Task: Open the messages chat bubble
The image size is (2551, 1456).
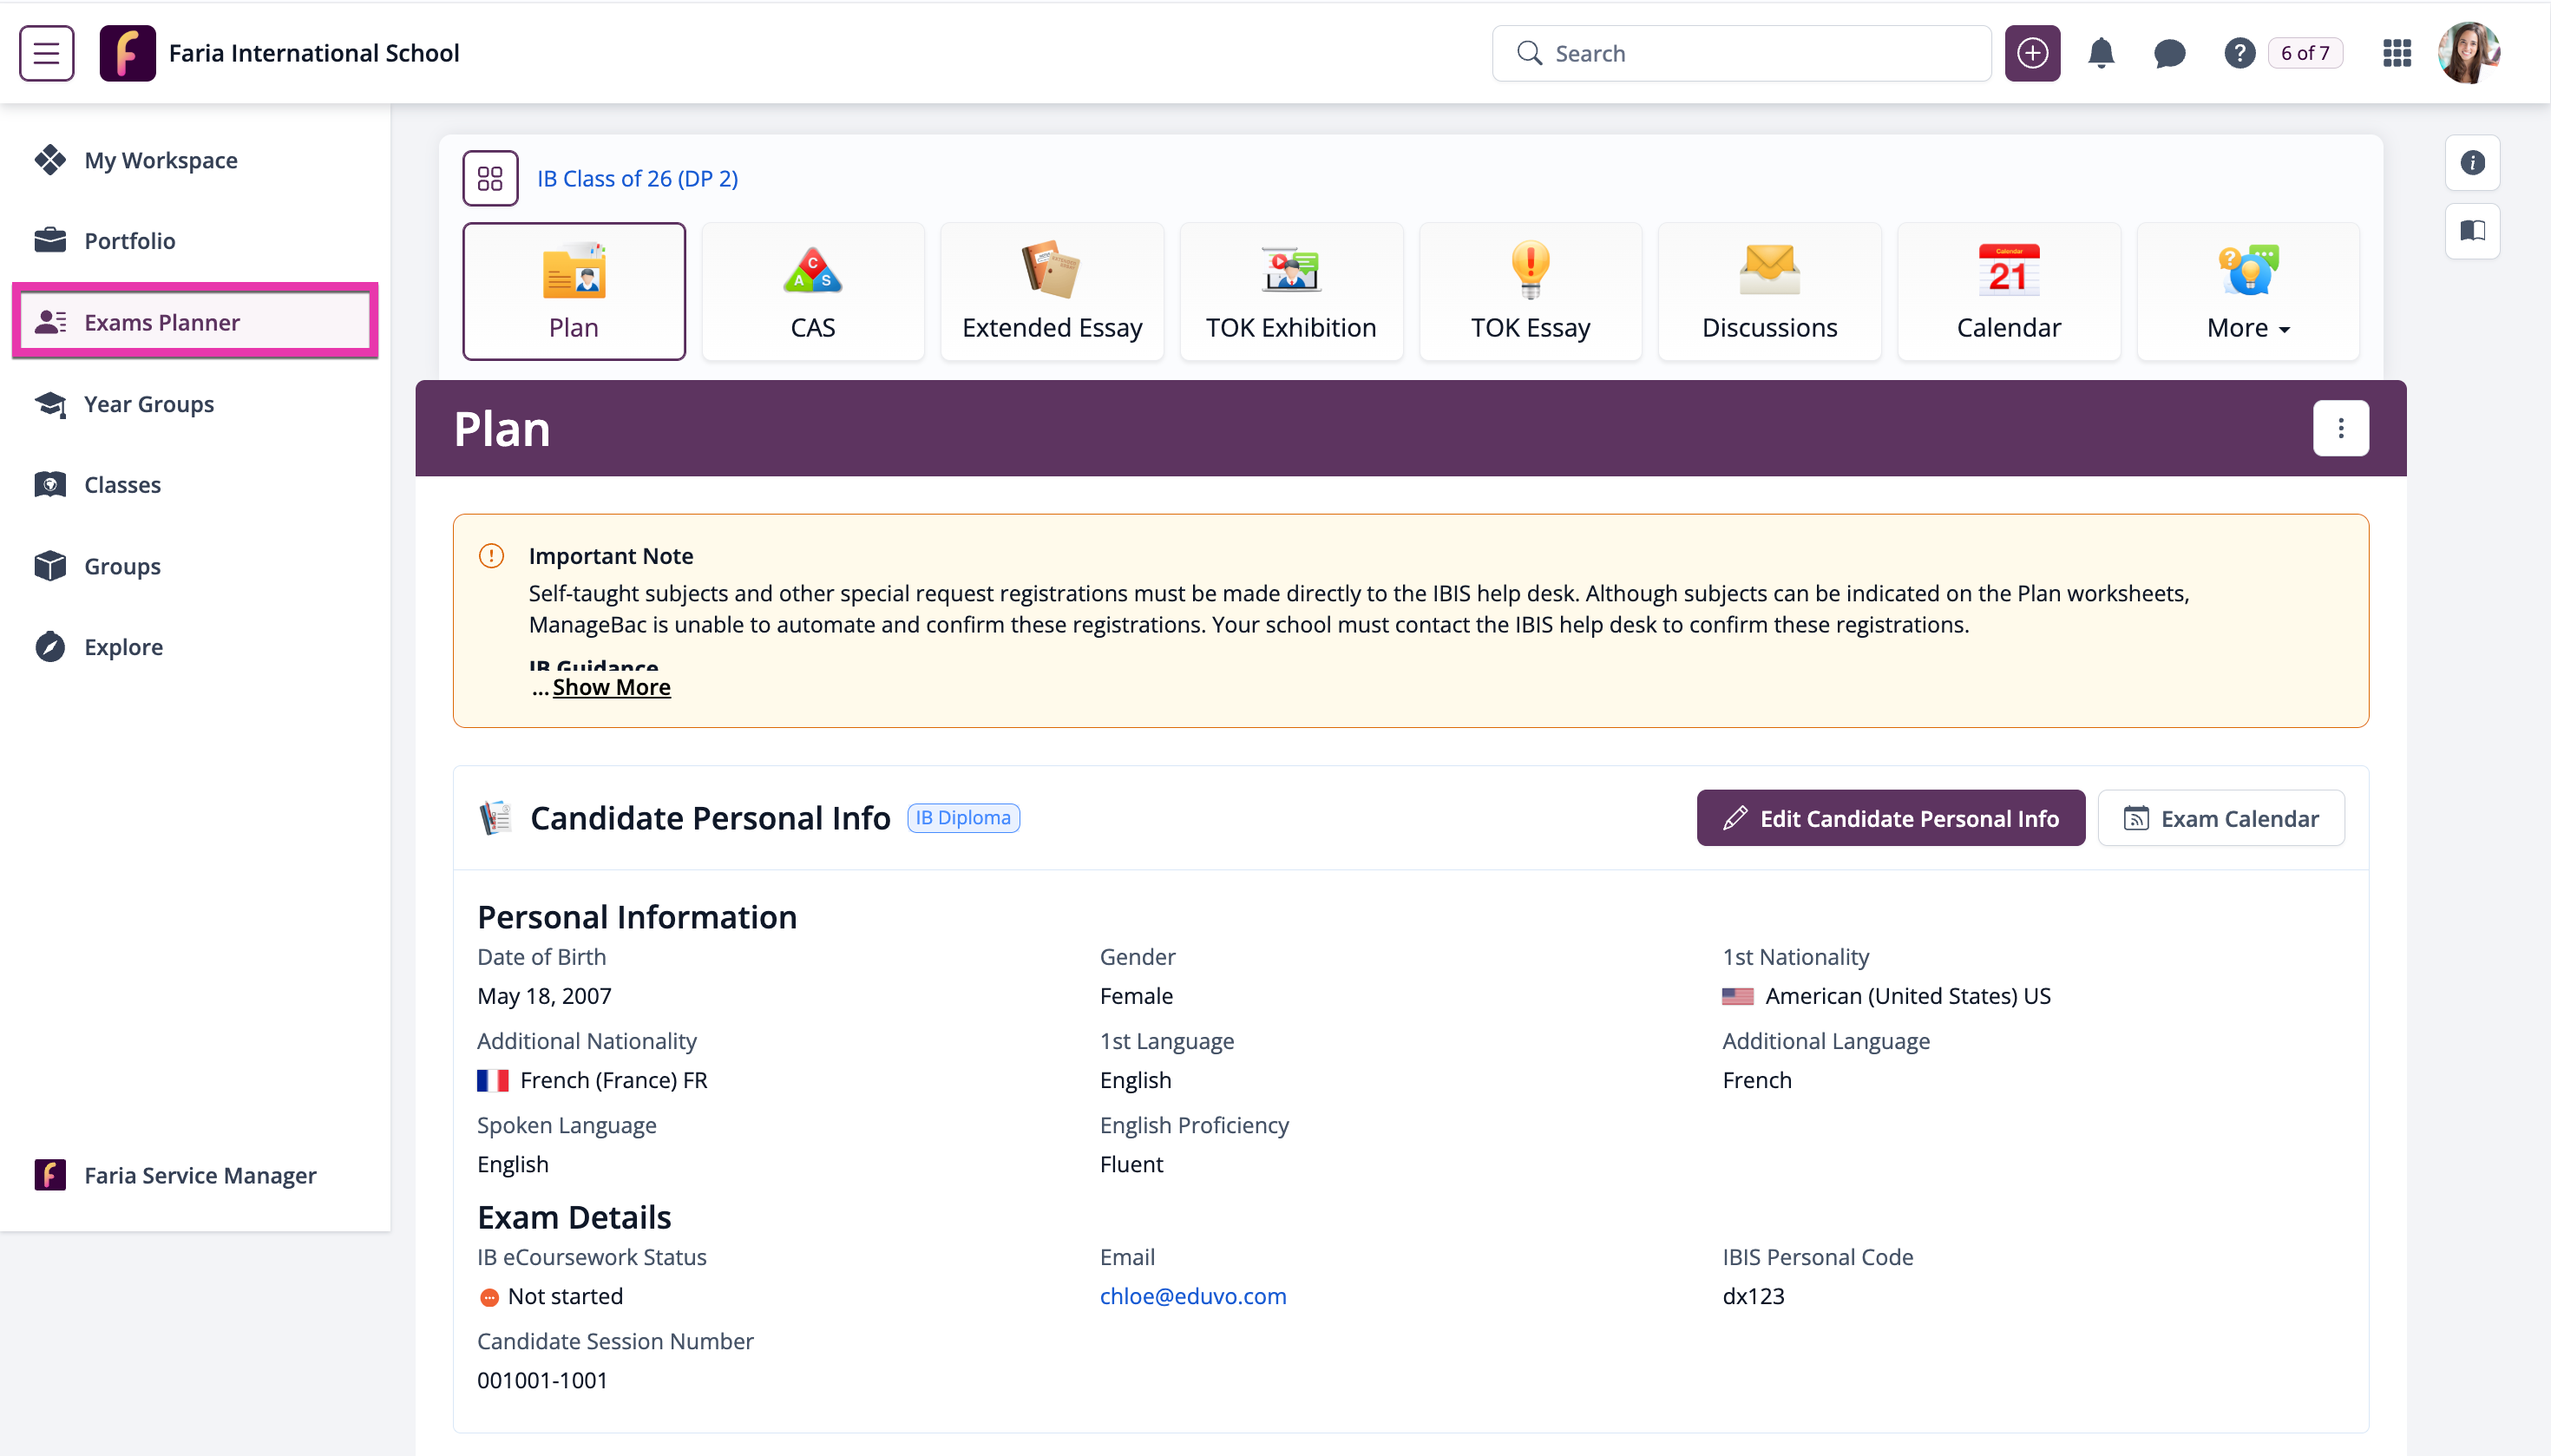Action: tap(2169, 53)
